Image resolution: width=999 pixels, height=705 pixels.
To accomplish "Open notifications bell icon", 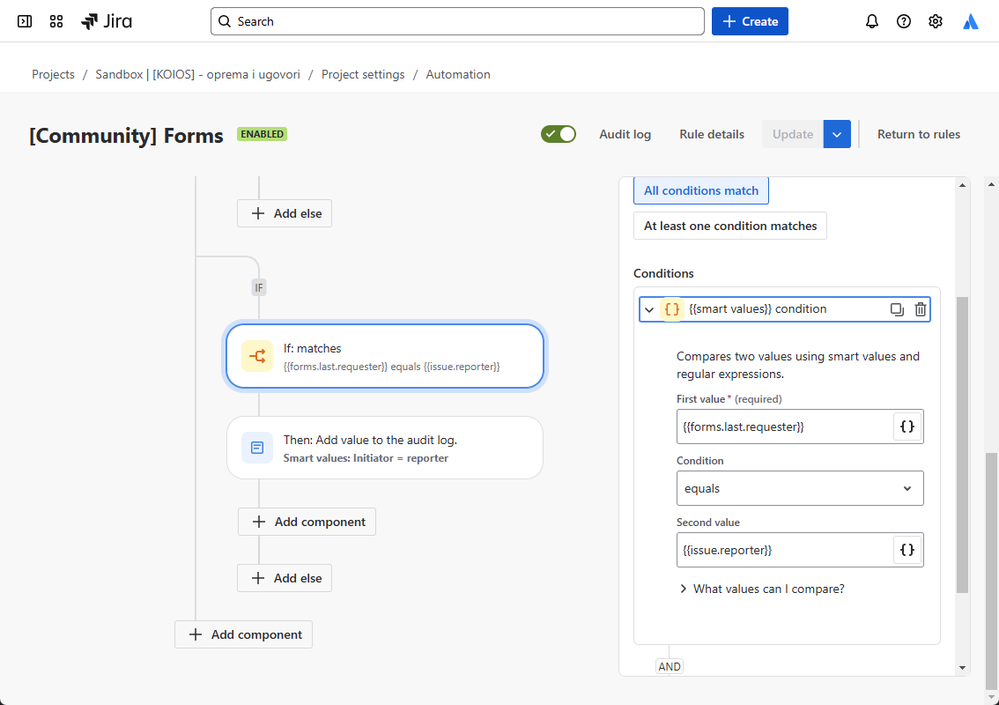I will 872,22.
